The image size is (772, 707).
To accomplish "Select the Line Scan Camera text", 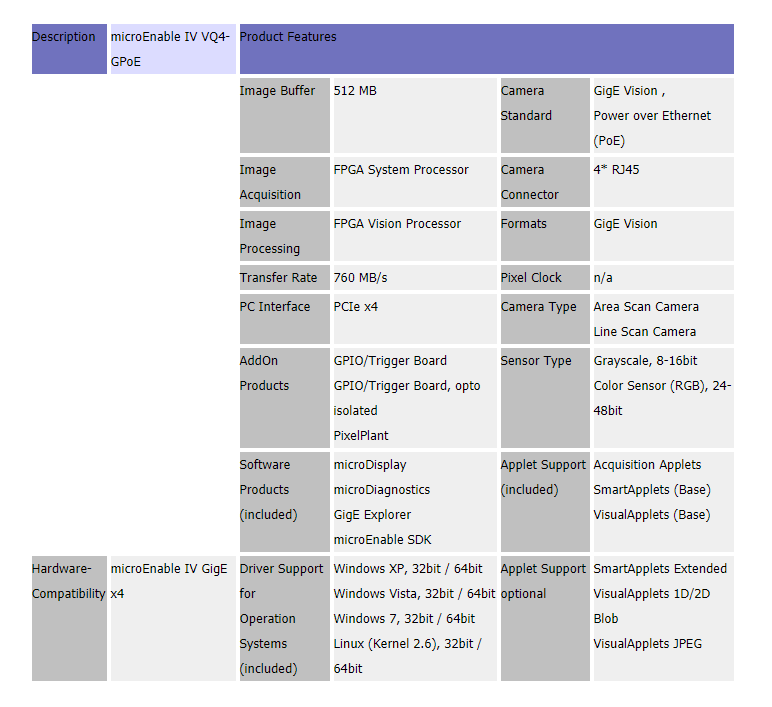I will click(644, 332).
